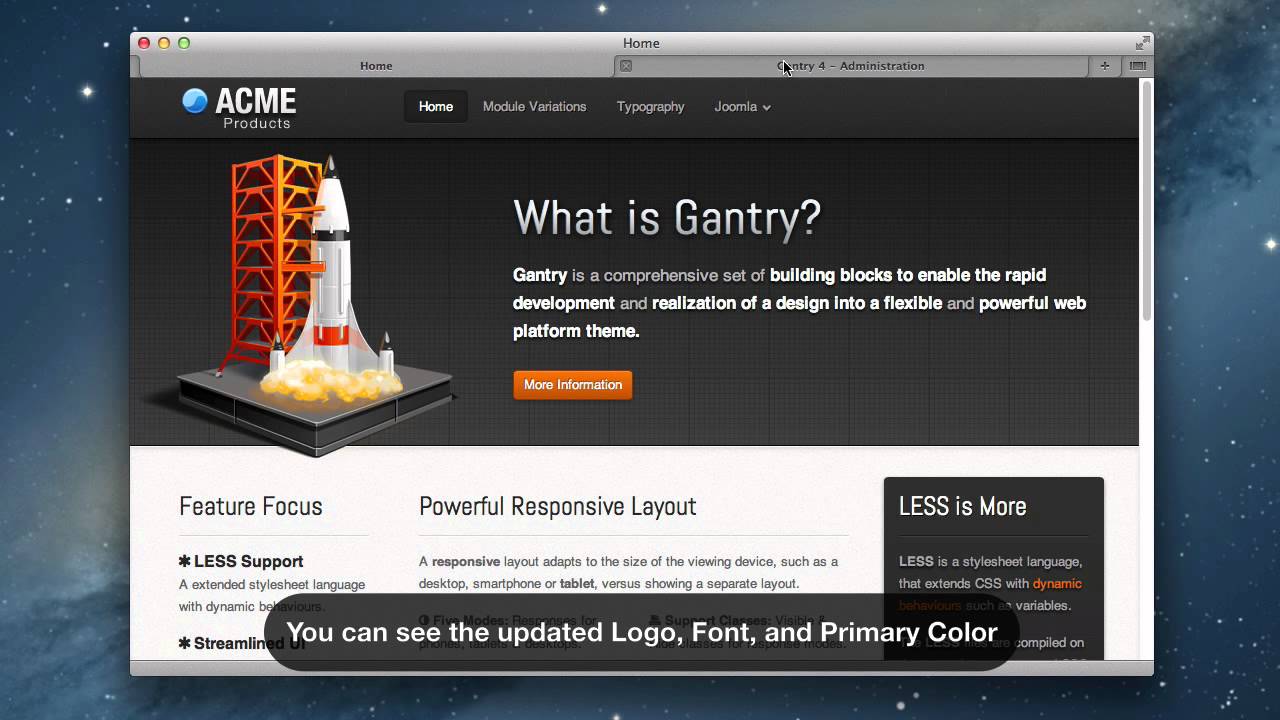Image resolution: width=1280 pixels, height=720 pixels.
Task: Click the LESS Support feature title
Action: [241, 561]
